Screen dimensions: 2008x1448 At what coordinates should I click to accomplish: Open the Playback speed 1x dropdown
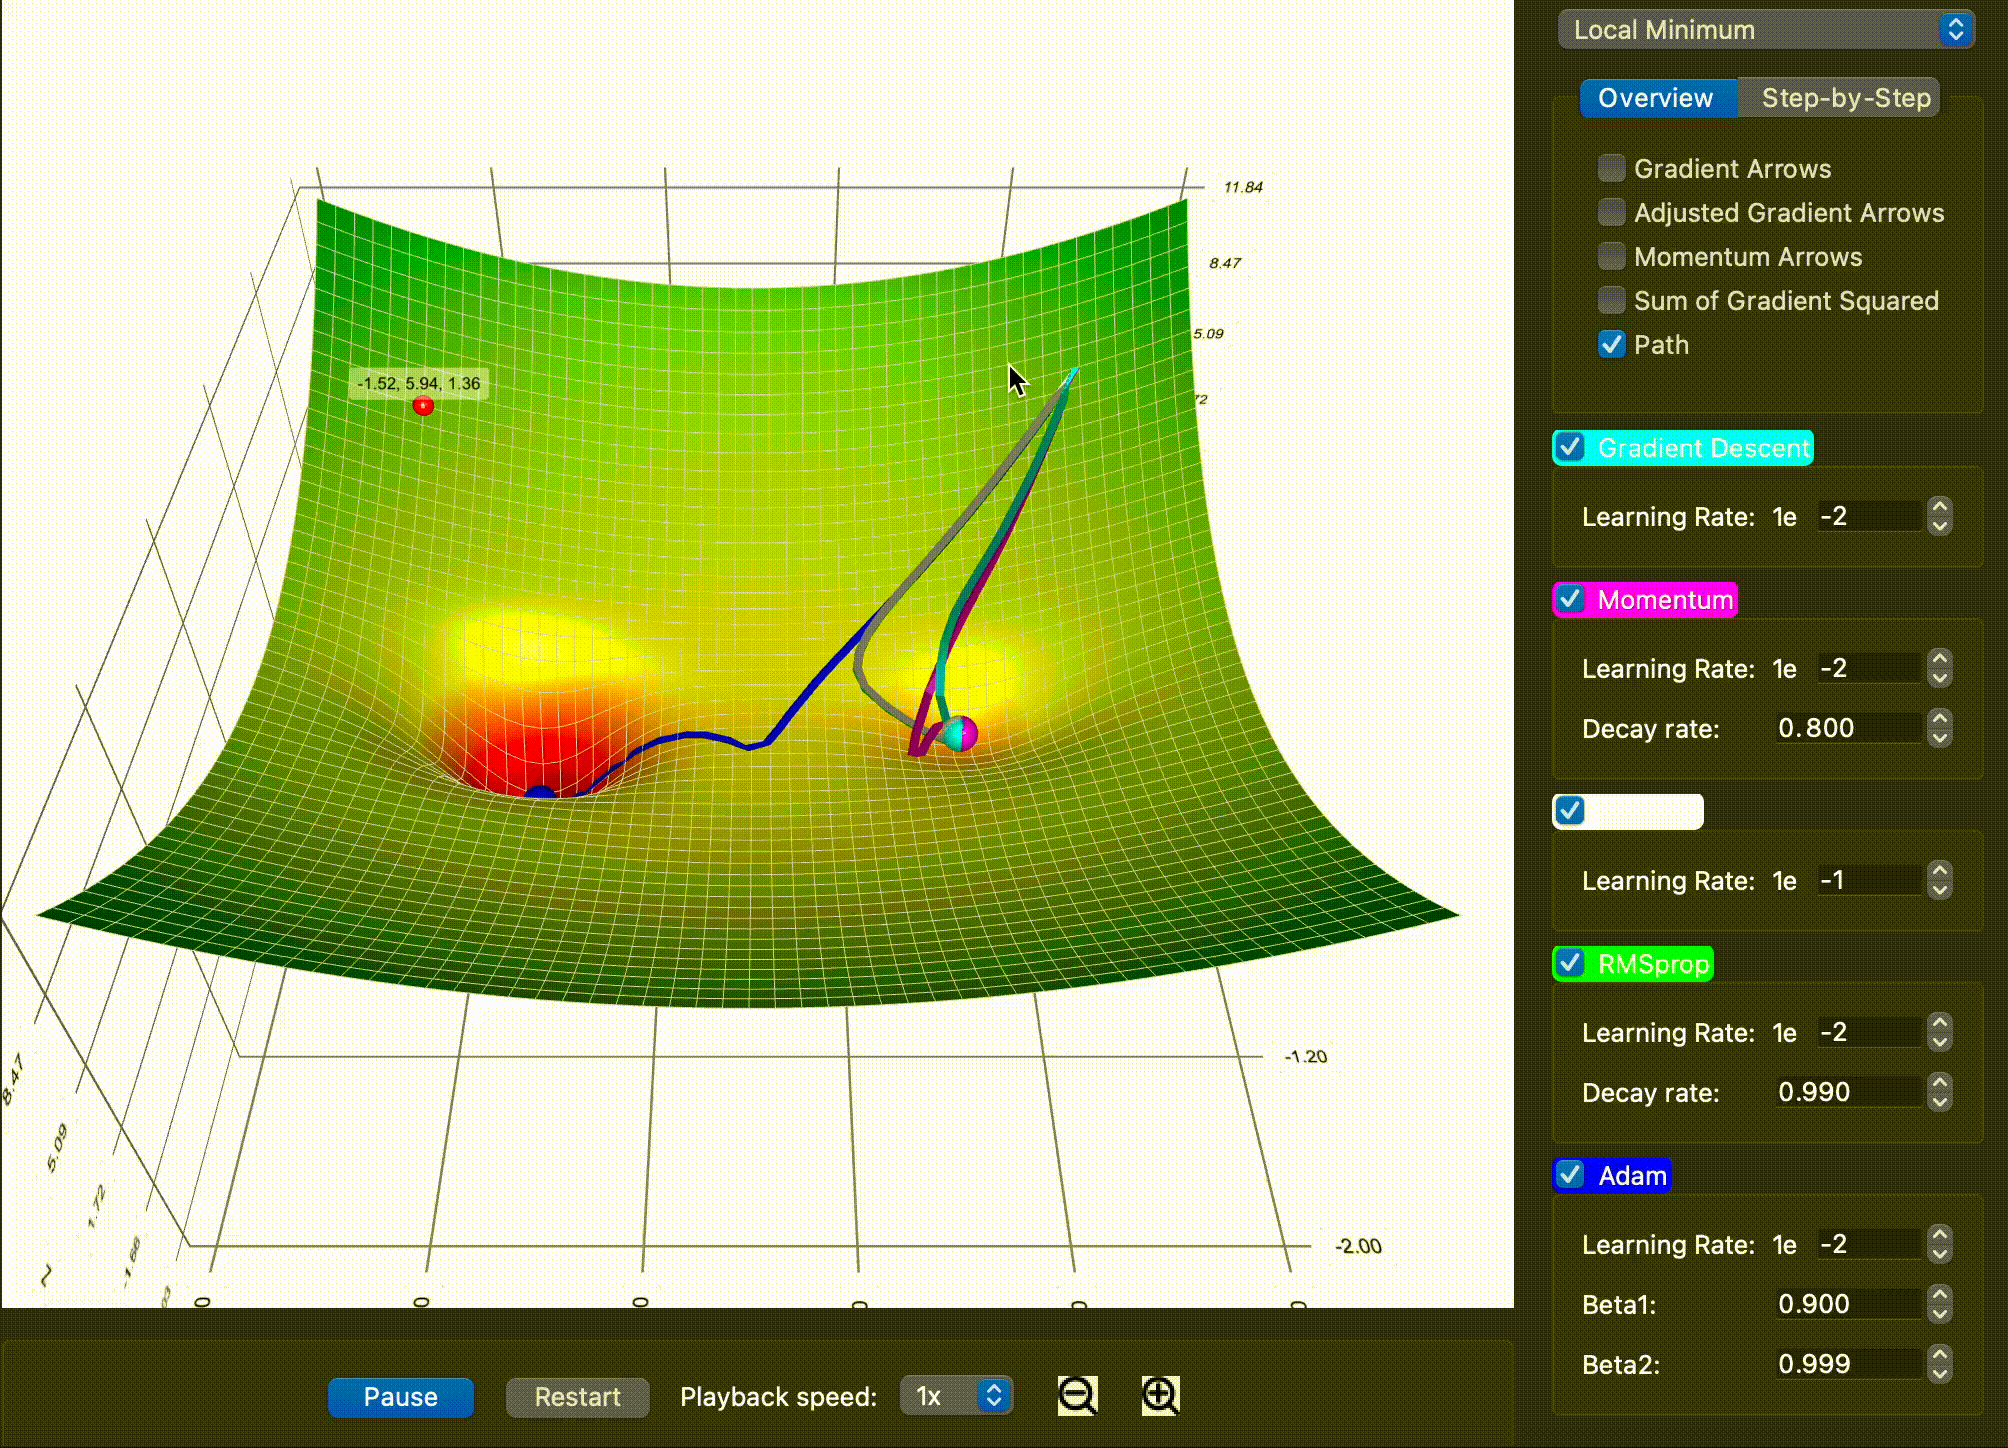click(x=956, y=1396)
